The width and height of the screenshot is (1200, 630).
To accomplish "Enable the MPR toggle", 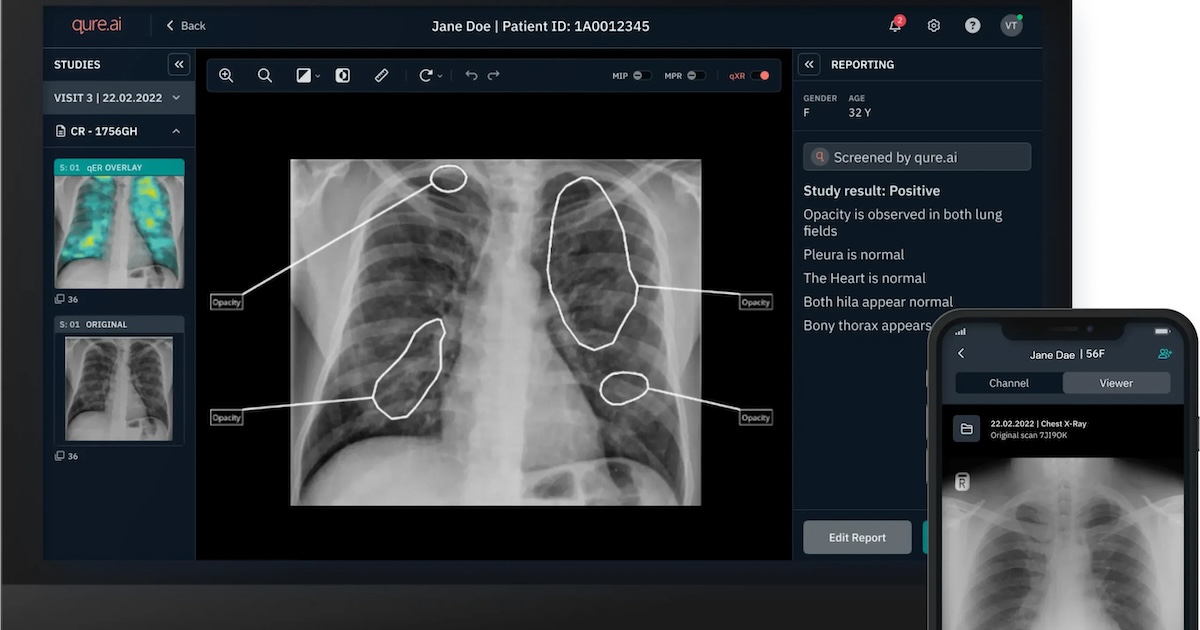I will 697,75.
